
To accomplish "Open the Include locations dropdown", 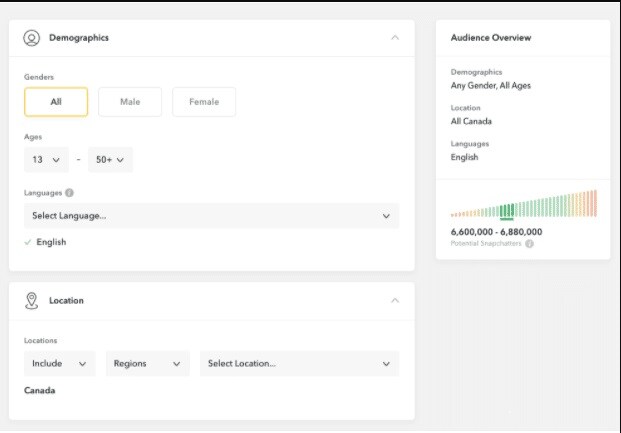I will (x=60, y=364).
